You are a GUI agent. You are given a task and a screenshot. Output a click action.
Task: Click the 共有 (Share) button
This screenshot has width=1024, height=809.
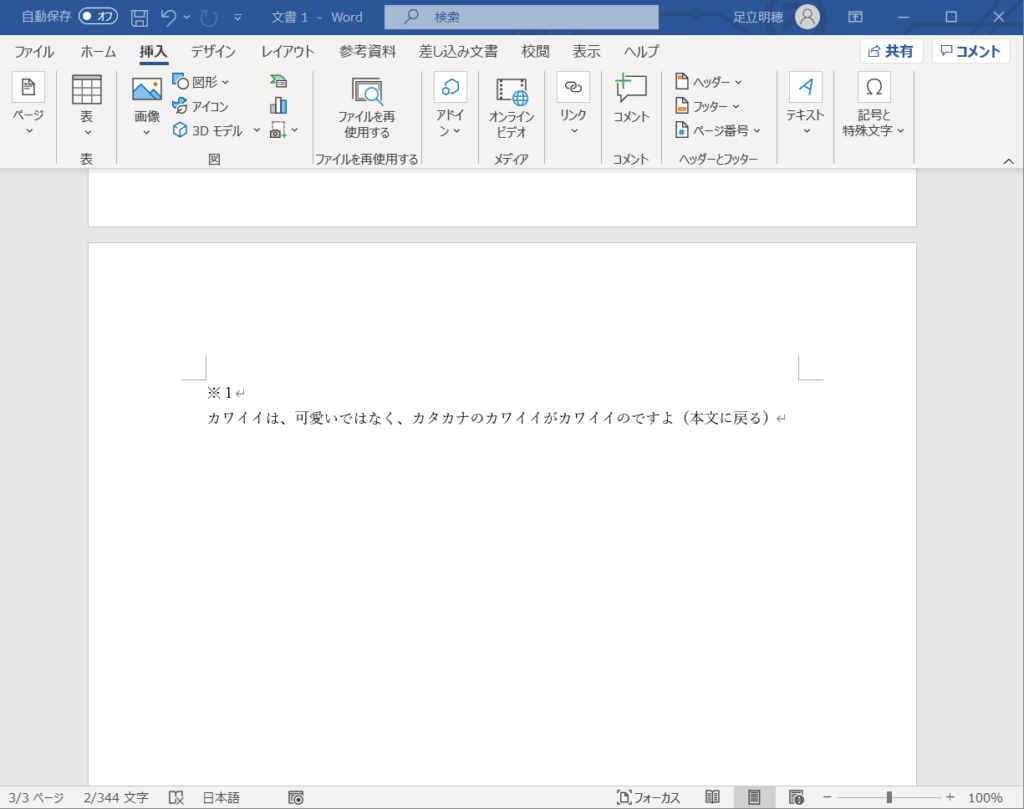pyautogui.click(x=891, y=52)
